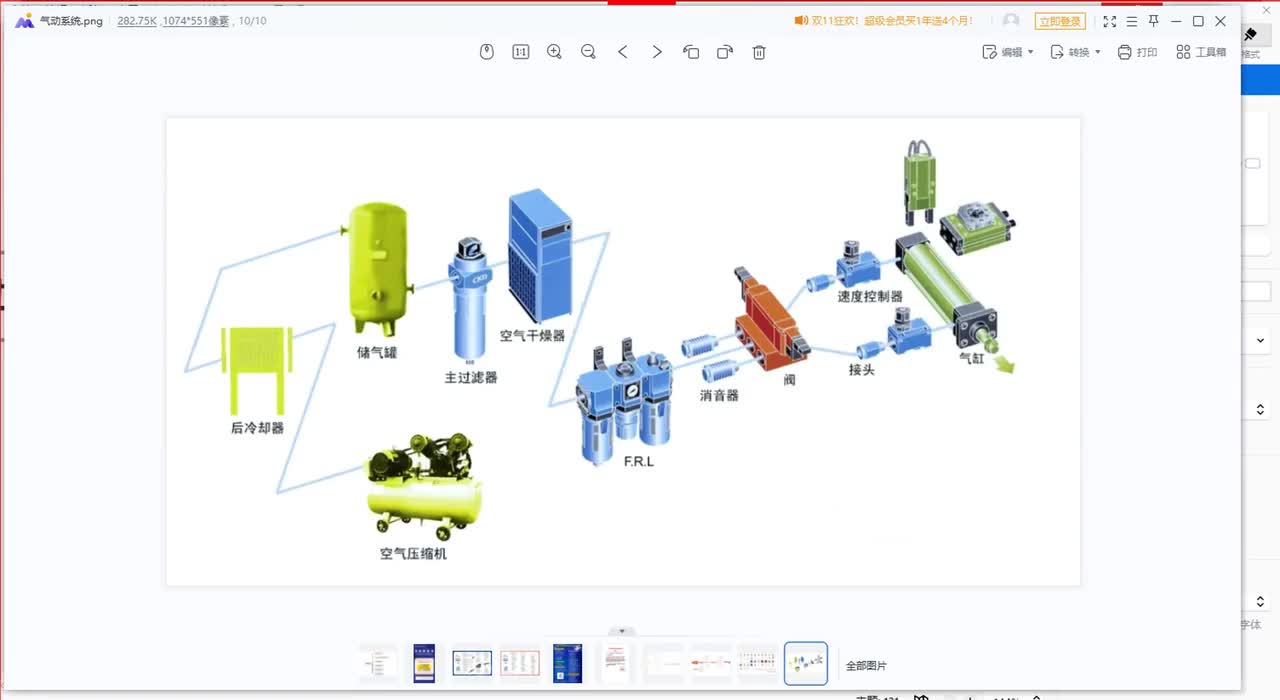
Task: Click the 储气罐 label in the image
Action: tap(377, 352)
